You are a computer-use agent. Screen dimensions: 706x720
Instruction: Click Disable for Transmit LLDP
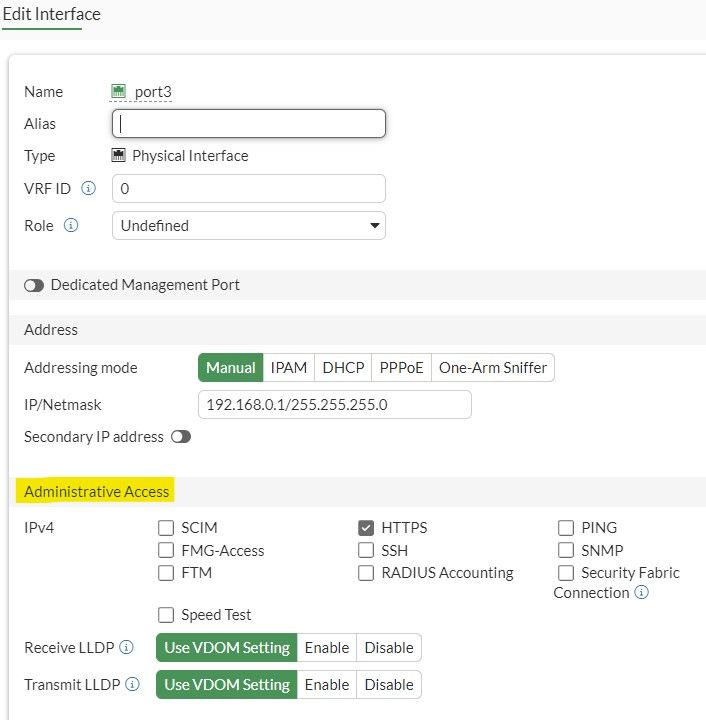click(x=389, y=684)
